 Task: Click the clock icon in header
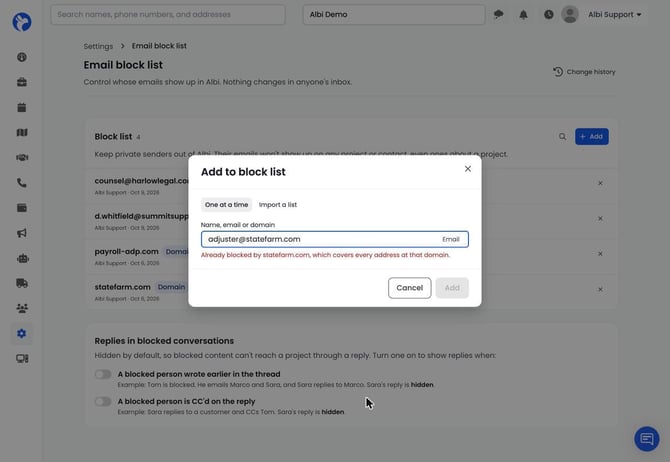click(549, 15)
